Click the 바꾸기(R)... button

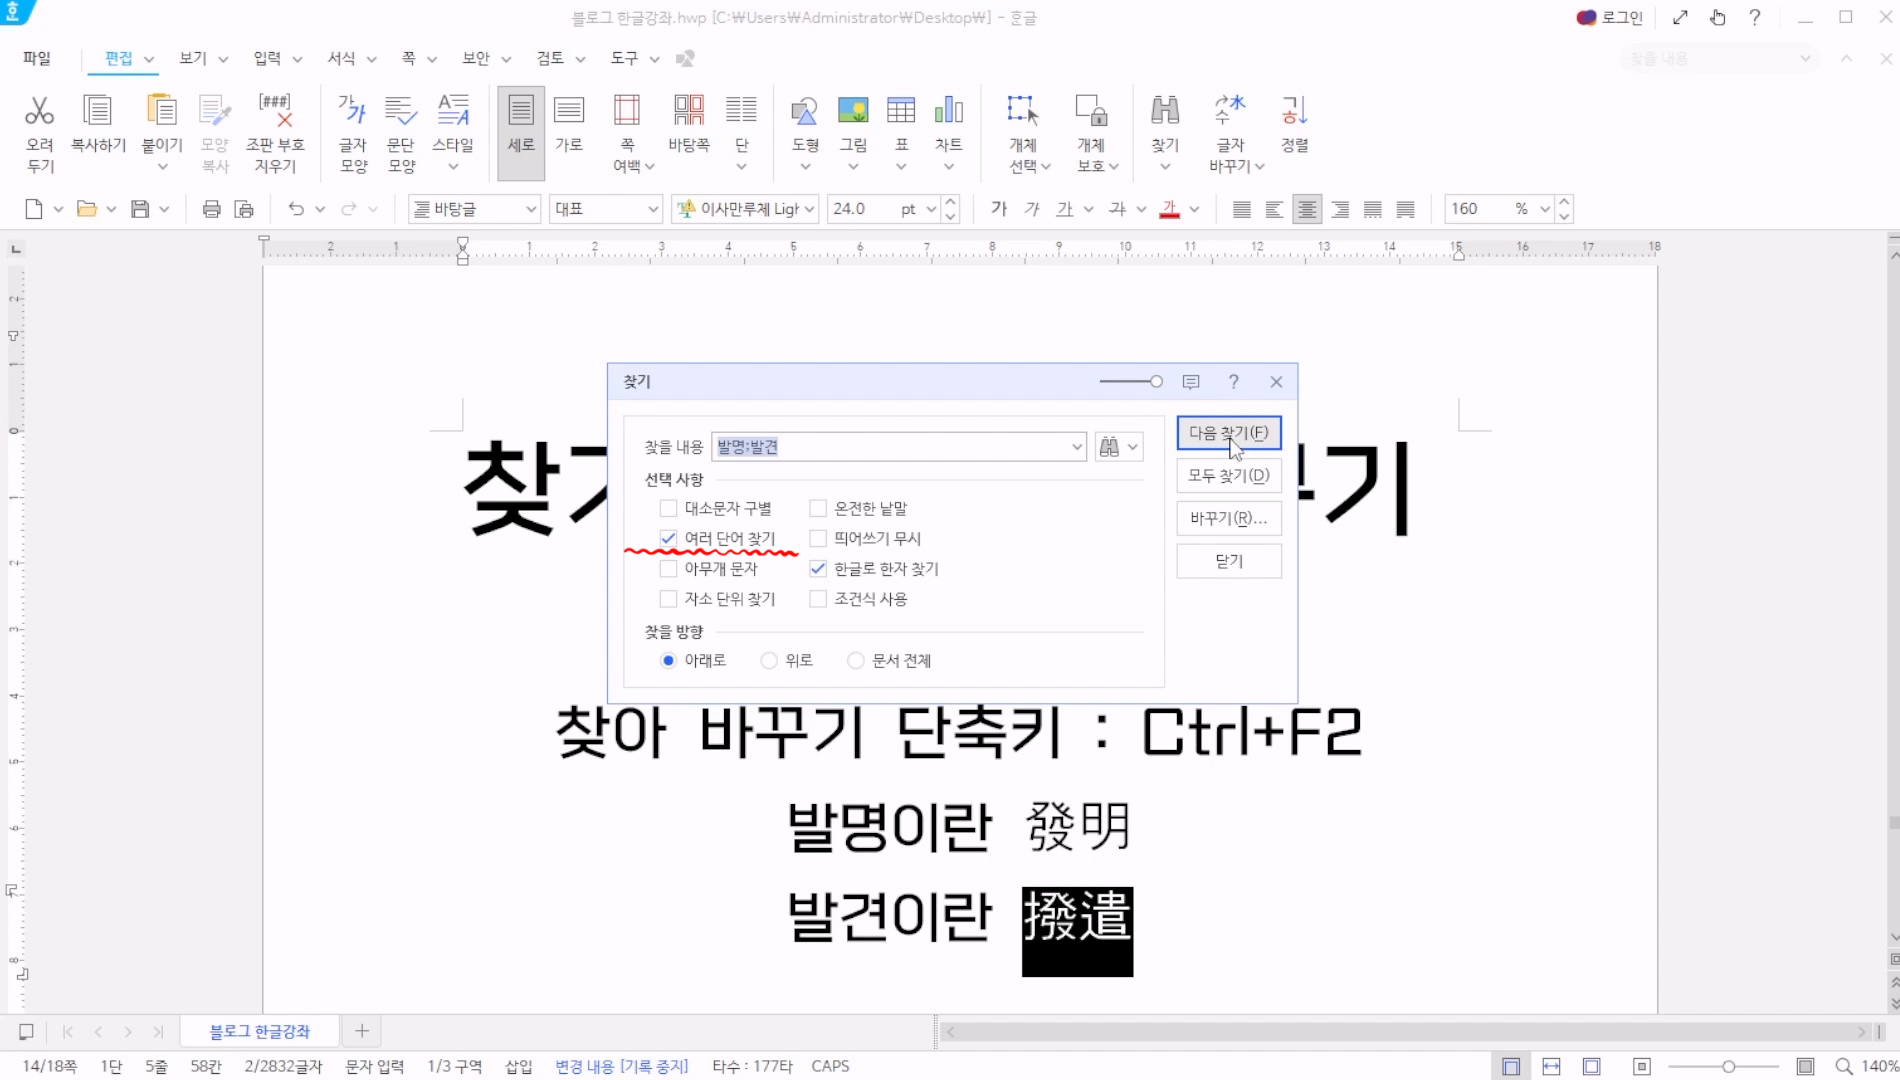click(1229, 519)
